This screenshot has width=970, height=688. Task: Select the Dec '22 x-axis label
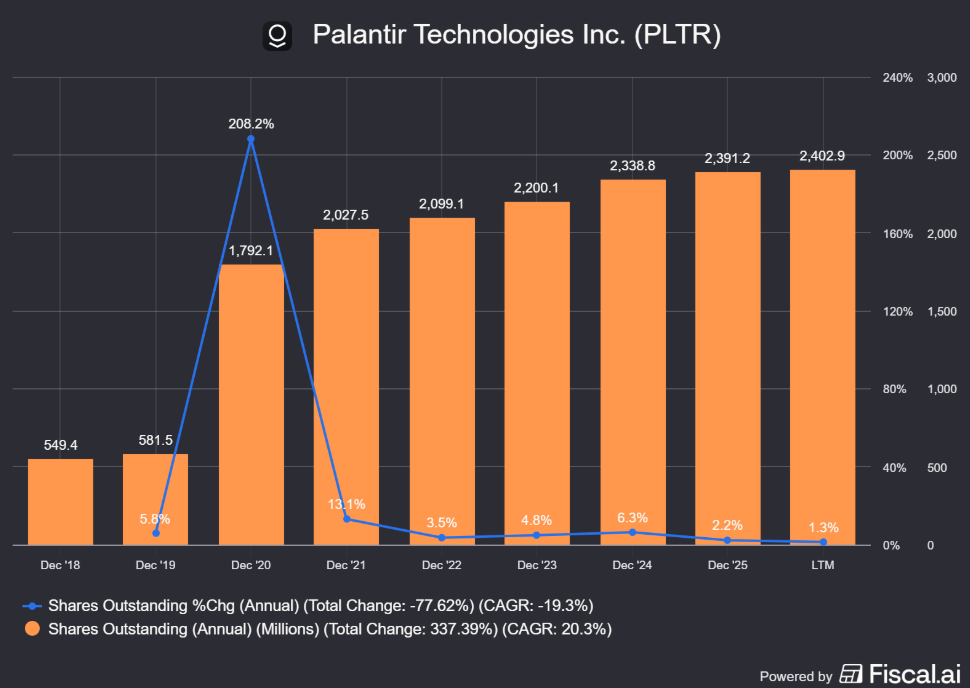(442, 565)
